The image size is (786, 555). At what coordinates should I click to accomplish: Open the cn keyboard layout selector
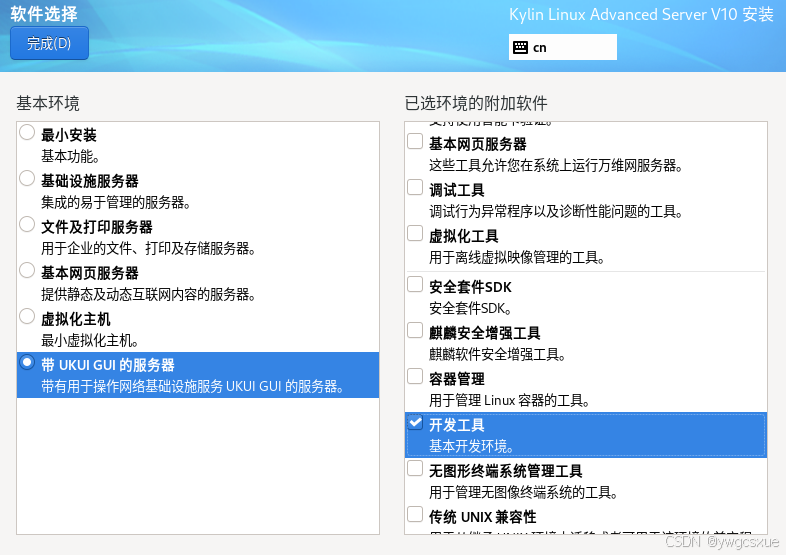(562, 47)
